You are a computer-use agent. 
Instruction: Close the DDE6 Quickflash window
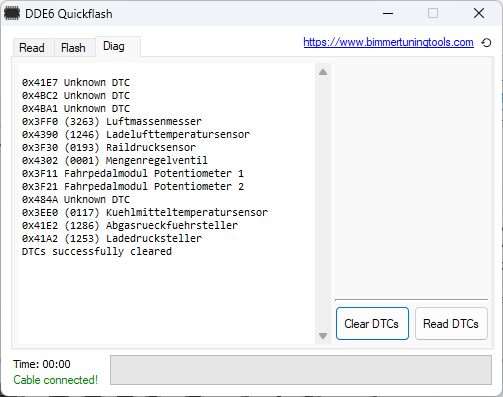click(479, 14)
